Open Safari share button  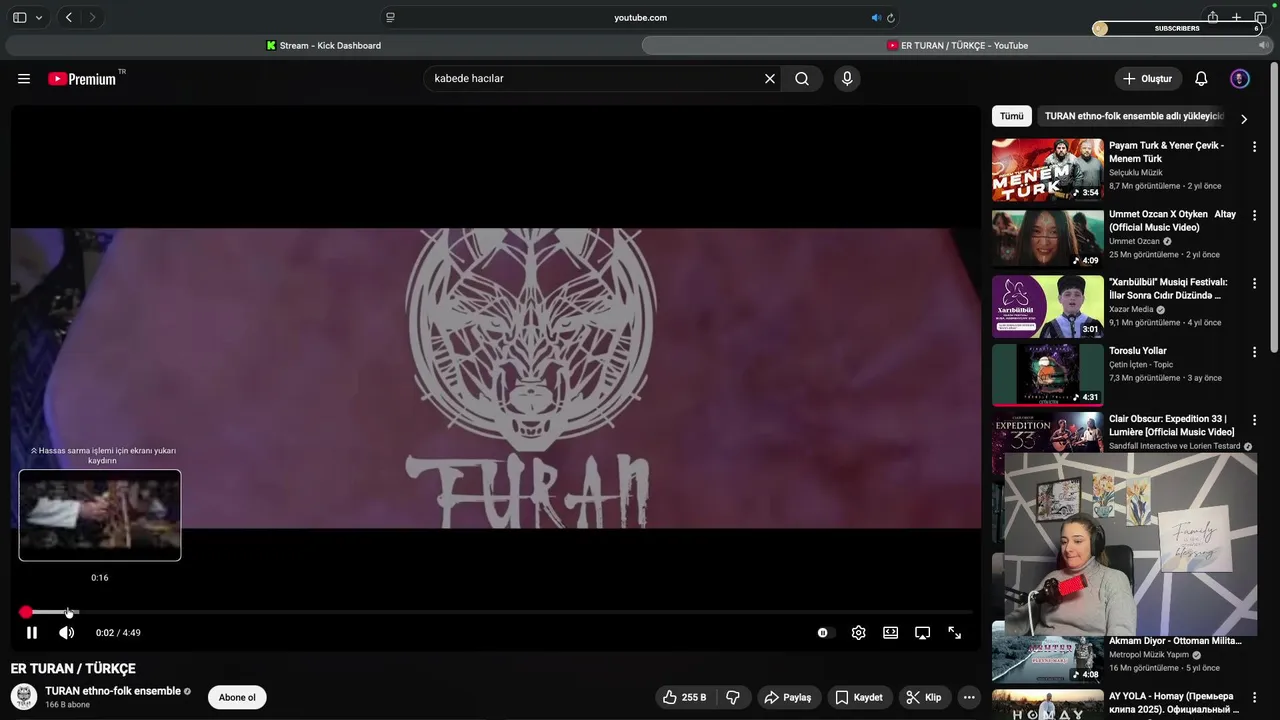(x=1212, y=17)
